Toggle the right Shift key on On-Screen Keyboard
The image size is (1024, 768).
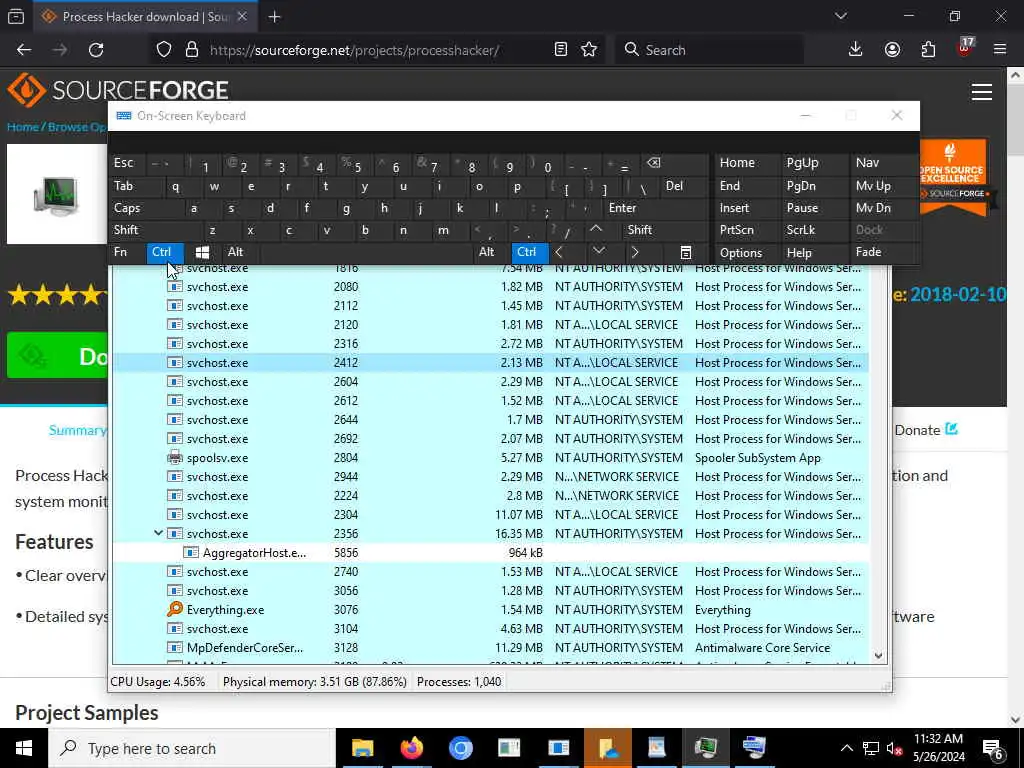pyautogui.click(x=665, y=230)
